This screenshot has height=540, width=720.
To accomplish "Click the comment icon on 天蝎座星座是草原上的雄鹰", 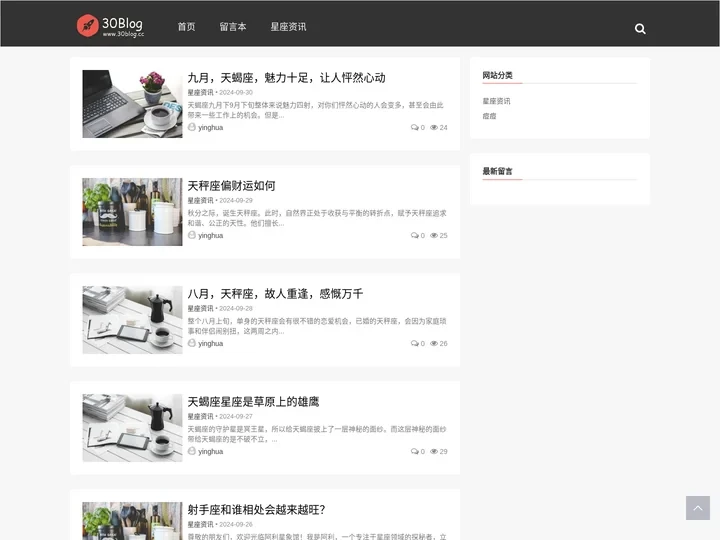I will pyautogui.click(x=415, y=451).
